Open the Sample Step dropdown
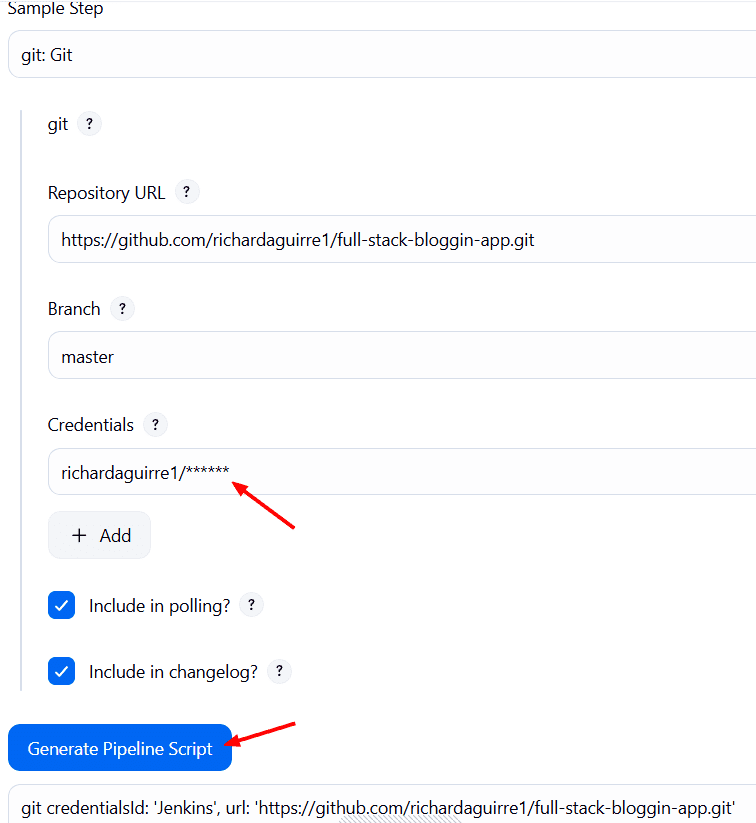Image resolution: width=756 pixels, height=823 pixels. (382, 55)
